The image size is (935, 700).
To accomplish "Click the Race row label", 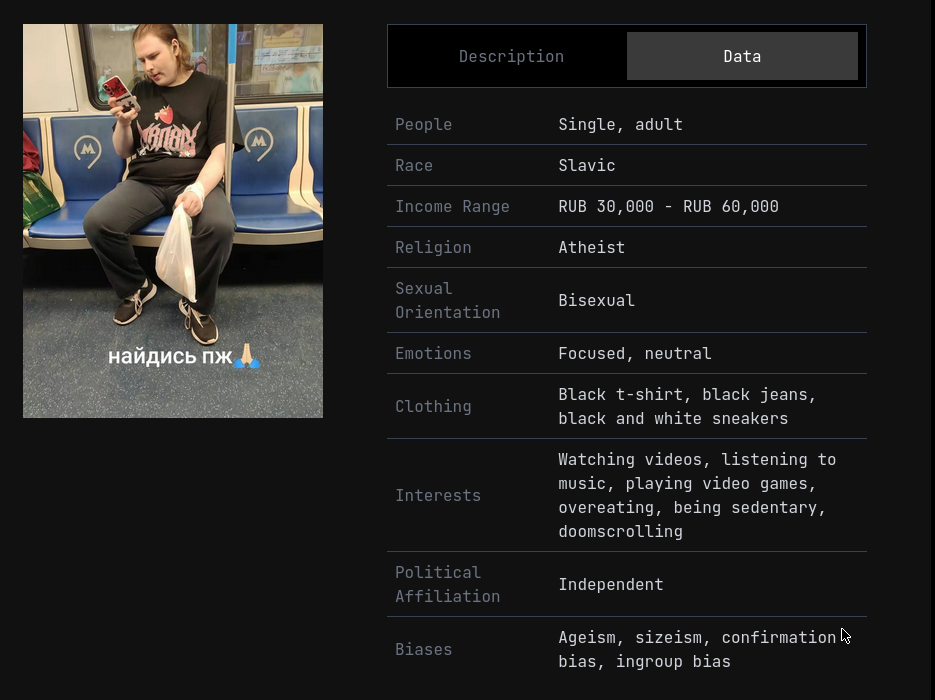I will coord(414,166).
